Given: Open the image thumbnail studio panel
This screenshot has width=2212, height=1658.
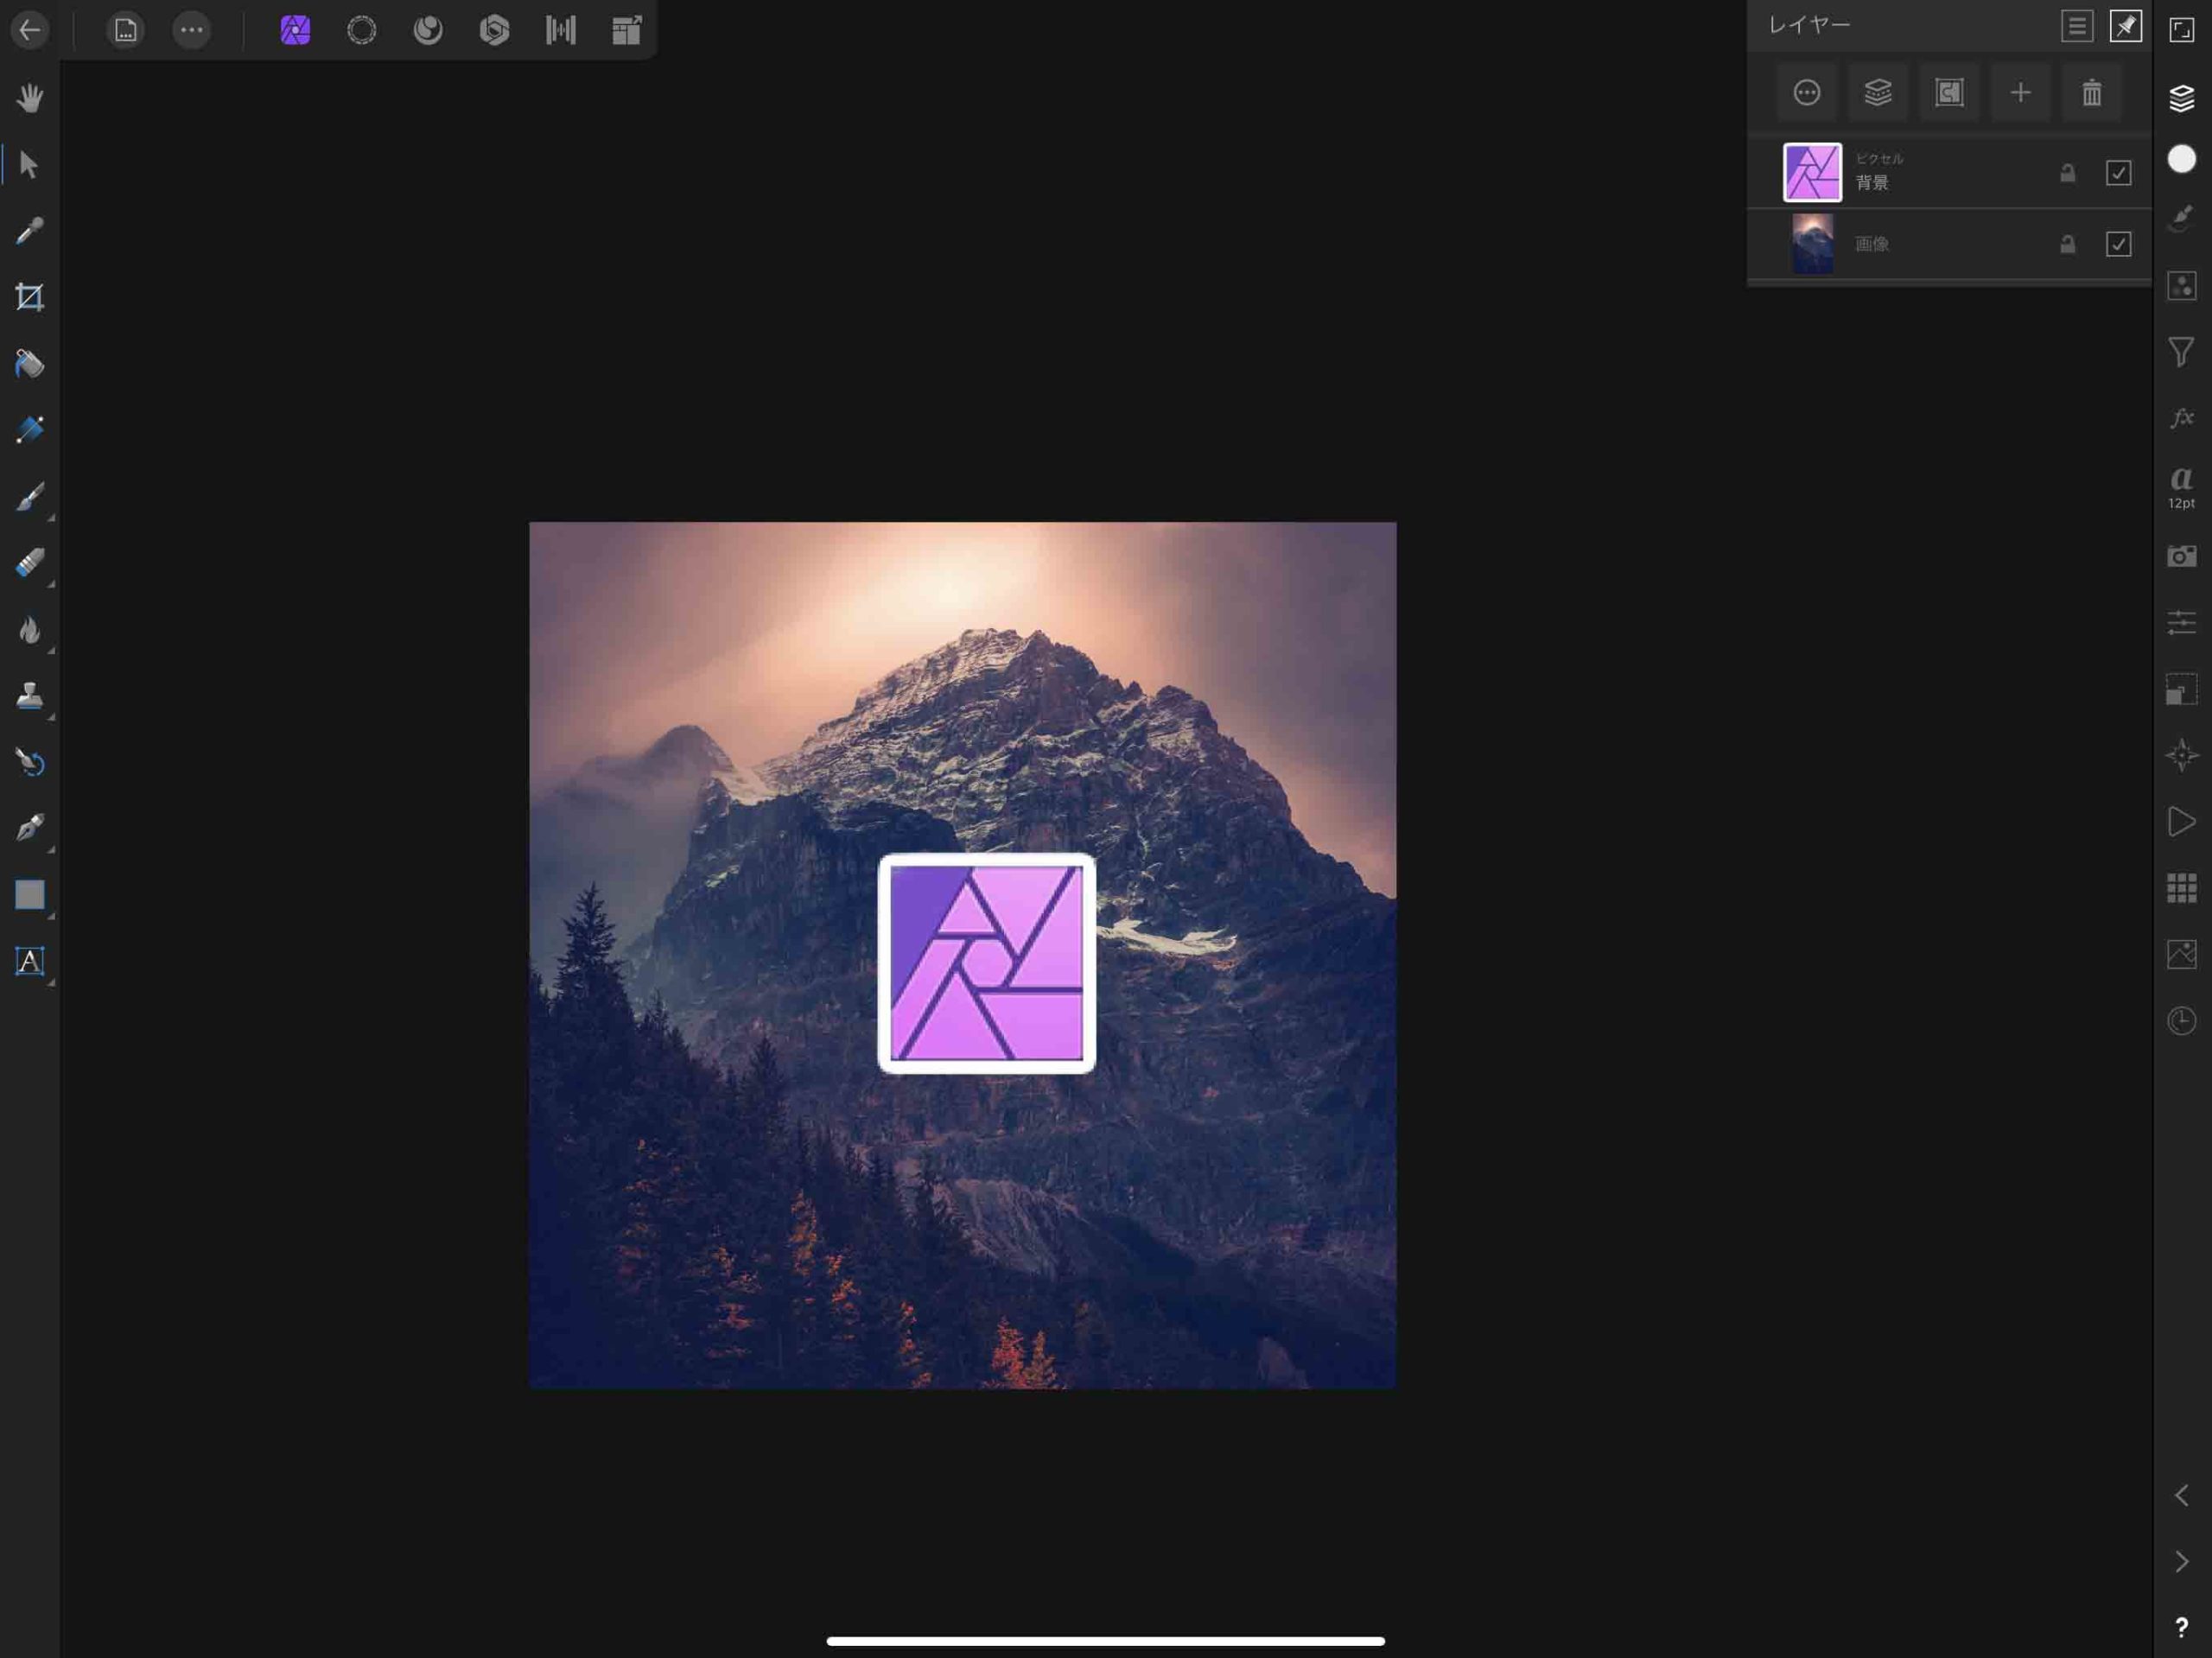Looking at the screenshot, I should (x=2181, y=954).
